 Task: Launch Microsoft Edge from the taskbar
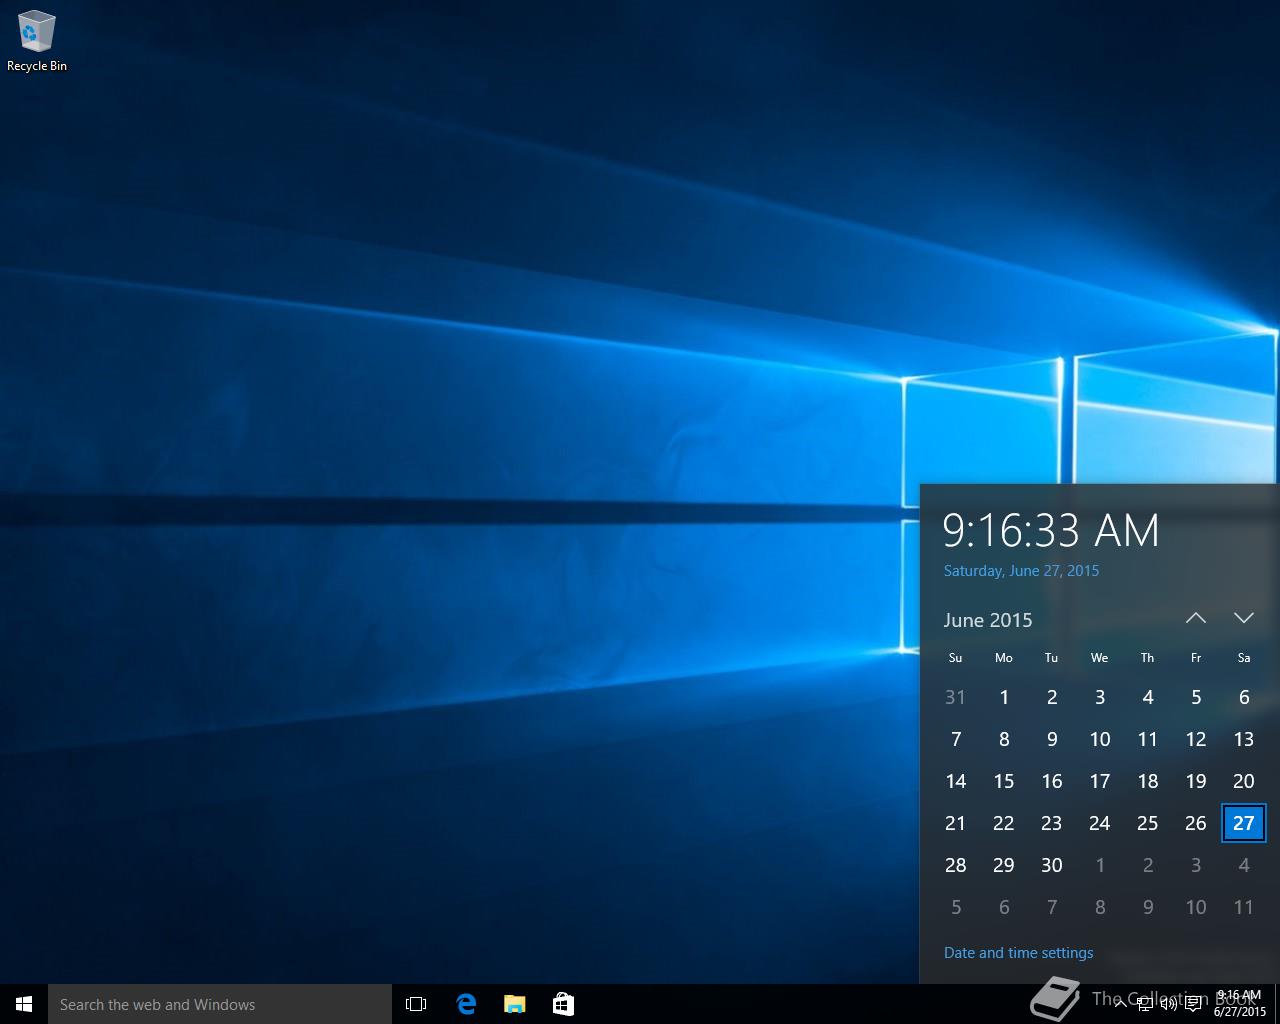[465, 1003]
